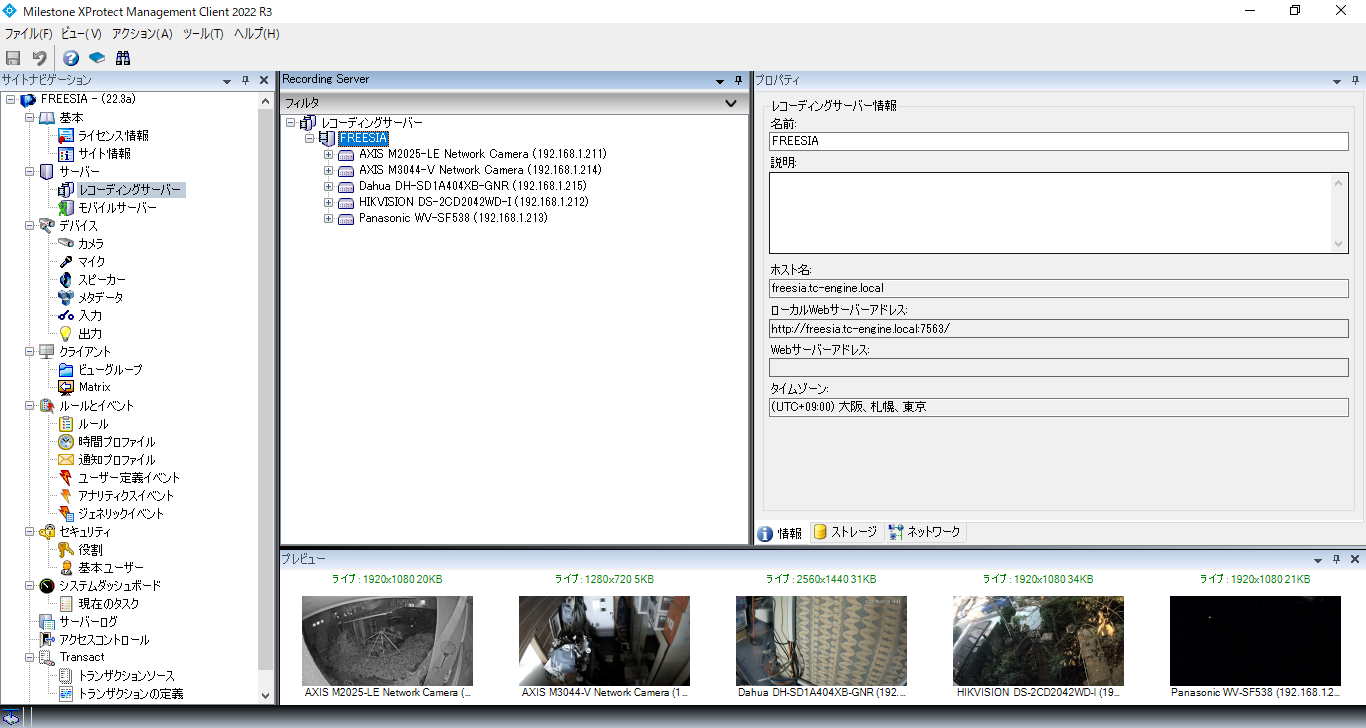Image resolution: width=1366 pixels, height=728 pixels.
Task: Collapse the クライアント node in site navigation
Action: point(29,352)
